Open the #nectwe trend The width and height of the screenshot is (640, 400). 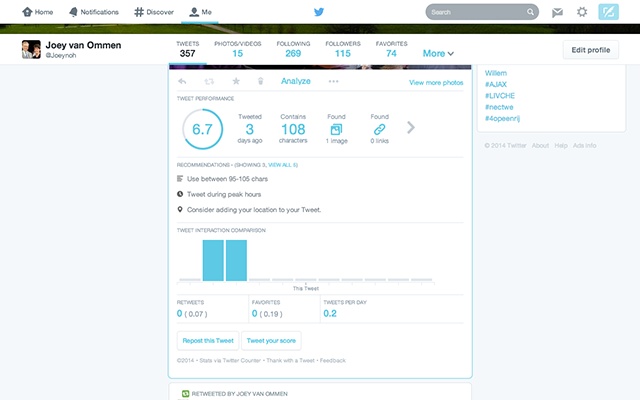[x=499, y=107]
